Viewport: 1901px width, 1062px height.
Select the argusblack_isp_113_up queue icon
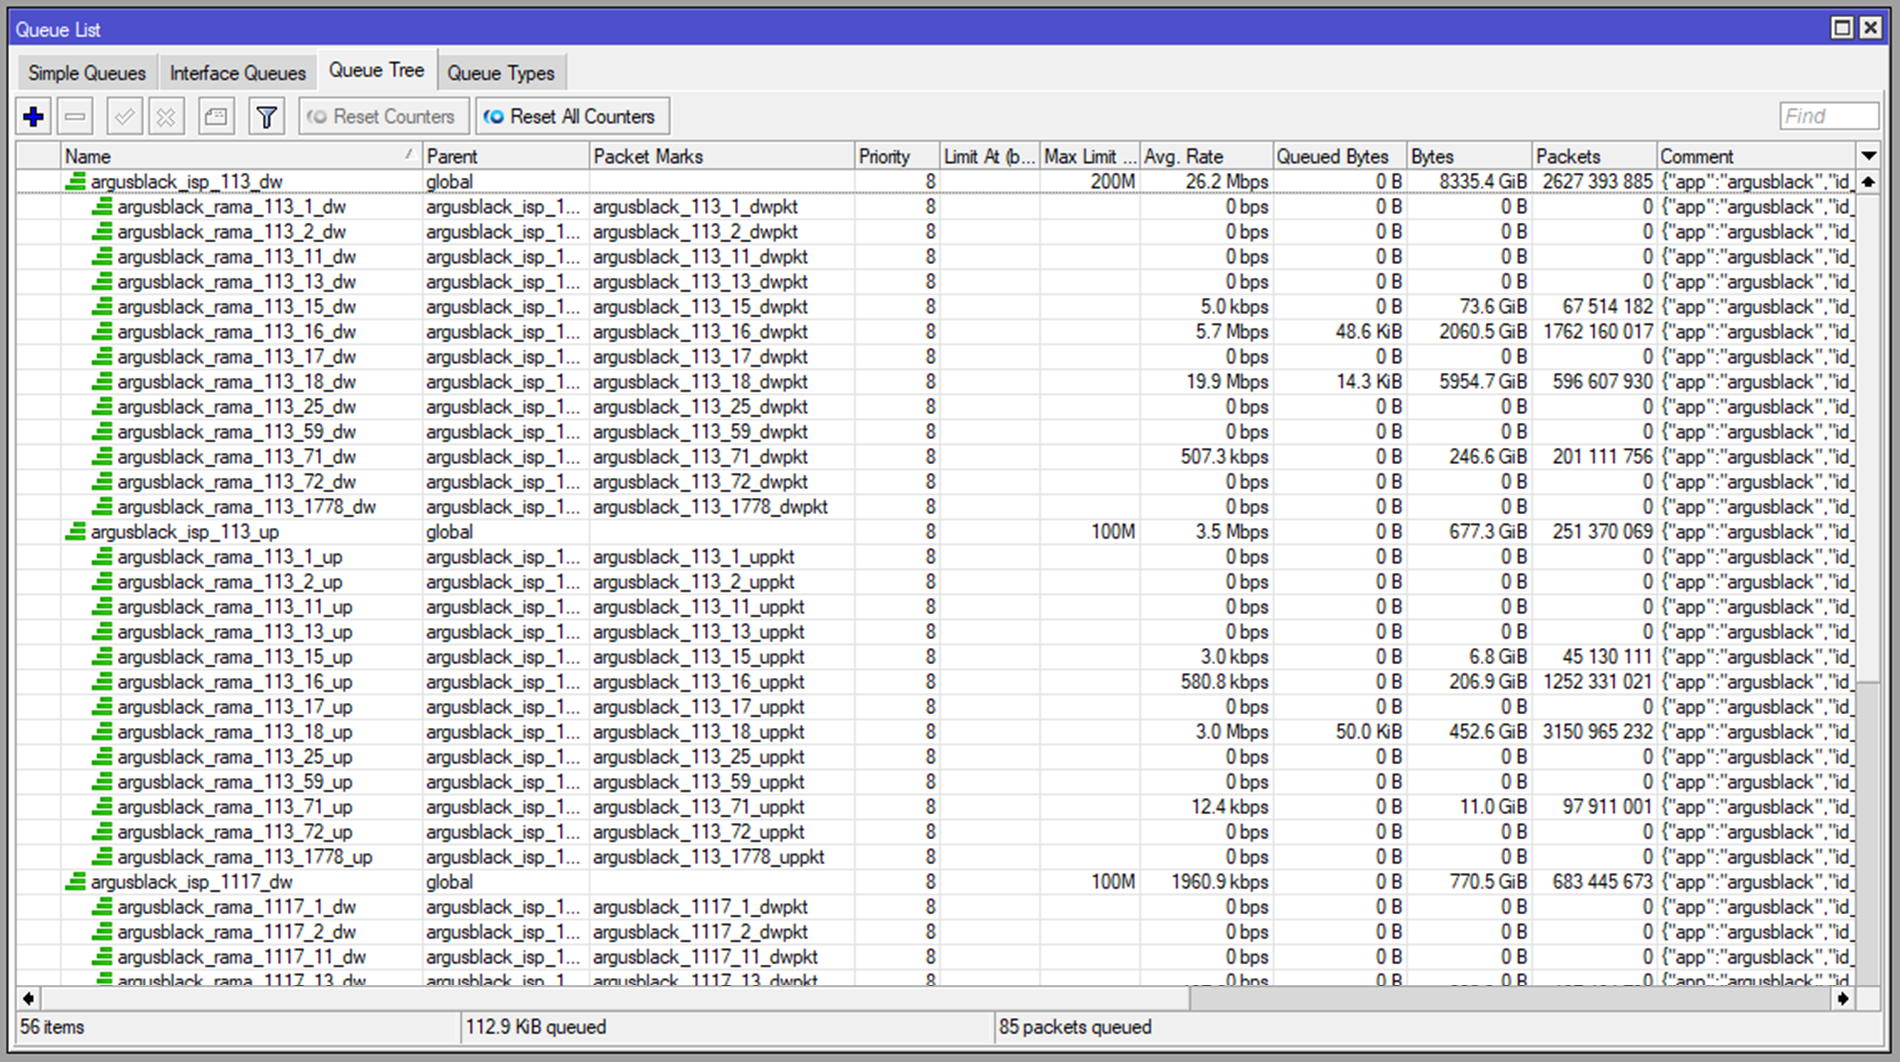(x=76, y=532)
